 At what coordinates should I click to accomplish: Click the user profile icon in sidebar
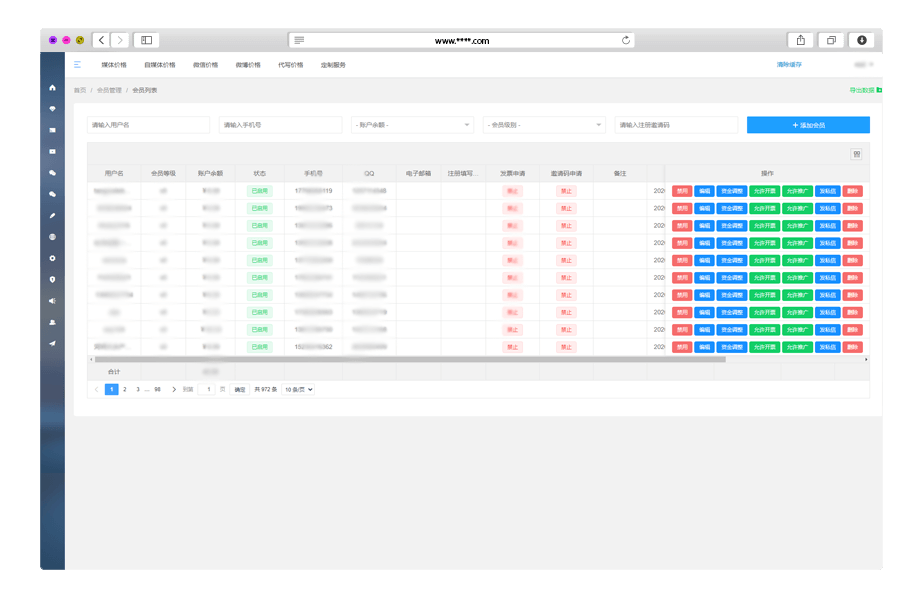click(52, 322)
